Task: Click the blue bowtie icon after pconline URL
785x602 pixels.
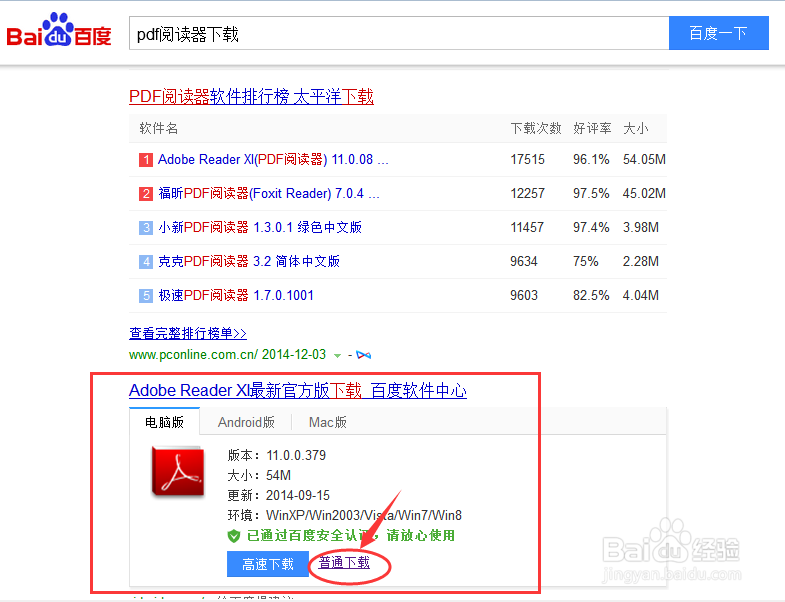Action: click(363, 355)
